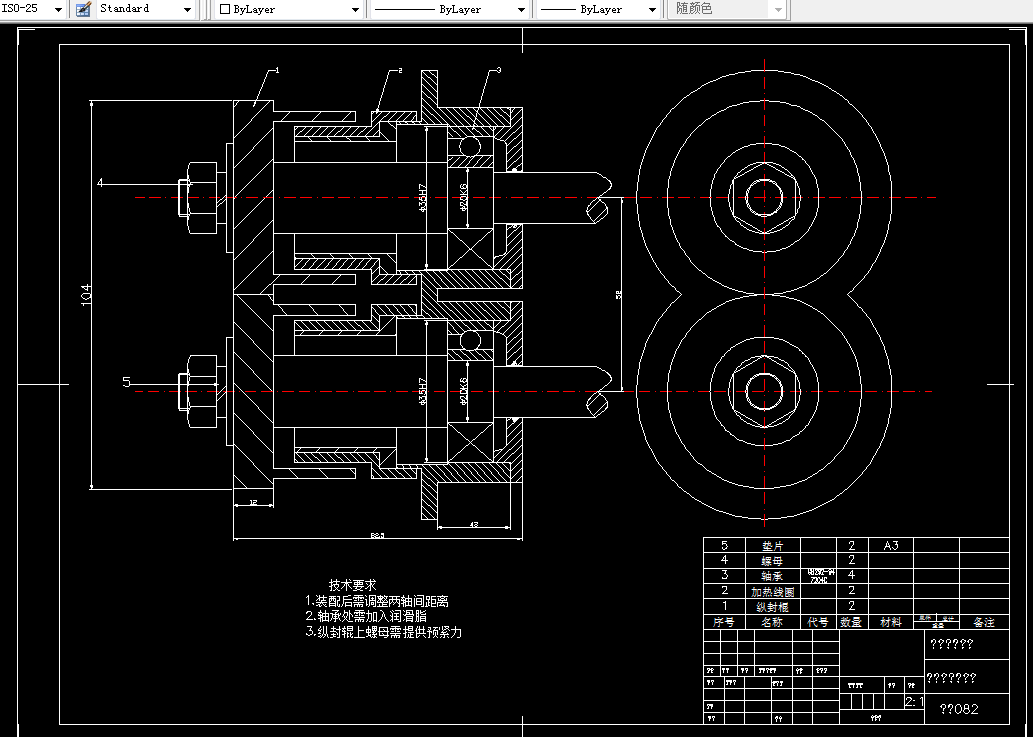Click the 43 width dimension text
Viewport: 1033px width, 737px height.
point(474,525)
